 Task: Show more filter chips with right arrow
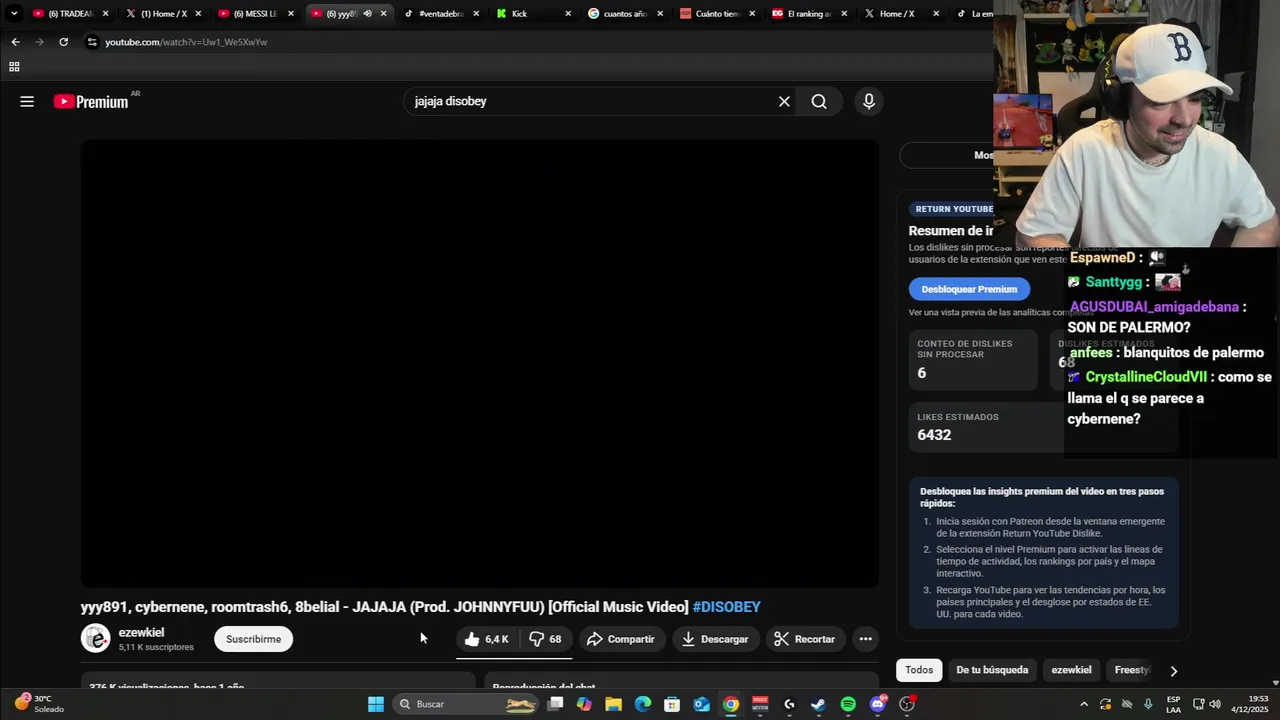[1174, 670]
